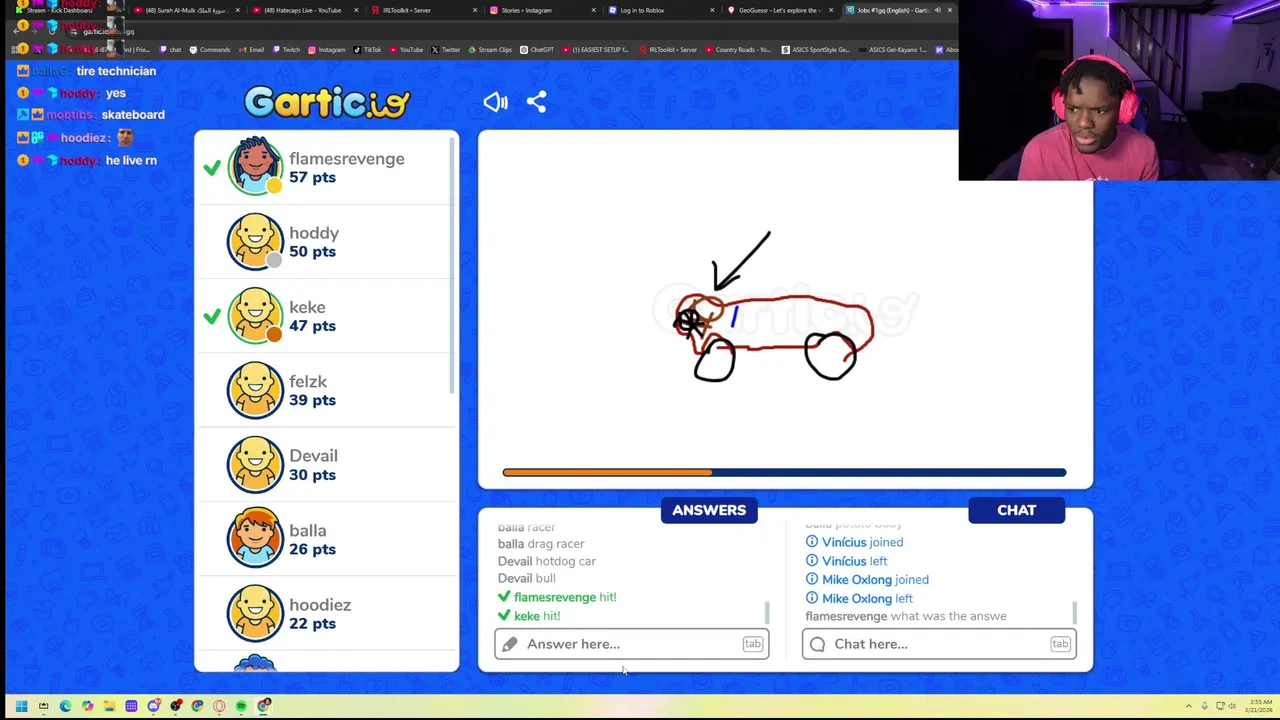This screenshot has height=720, width=1280.
Task: Select the CHAT panel header
Action: (x=1016, y=510)
